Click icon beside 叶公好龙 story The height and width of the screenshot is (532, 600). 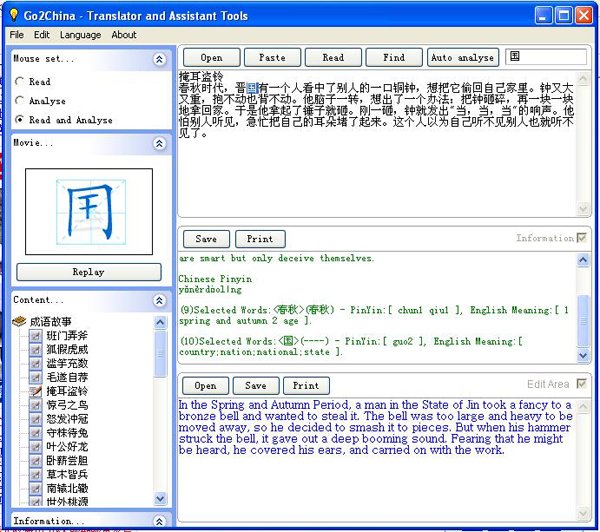coord(35,447)
